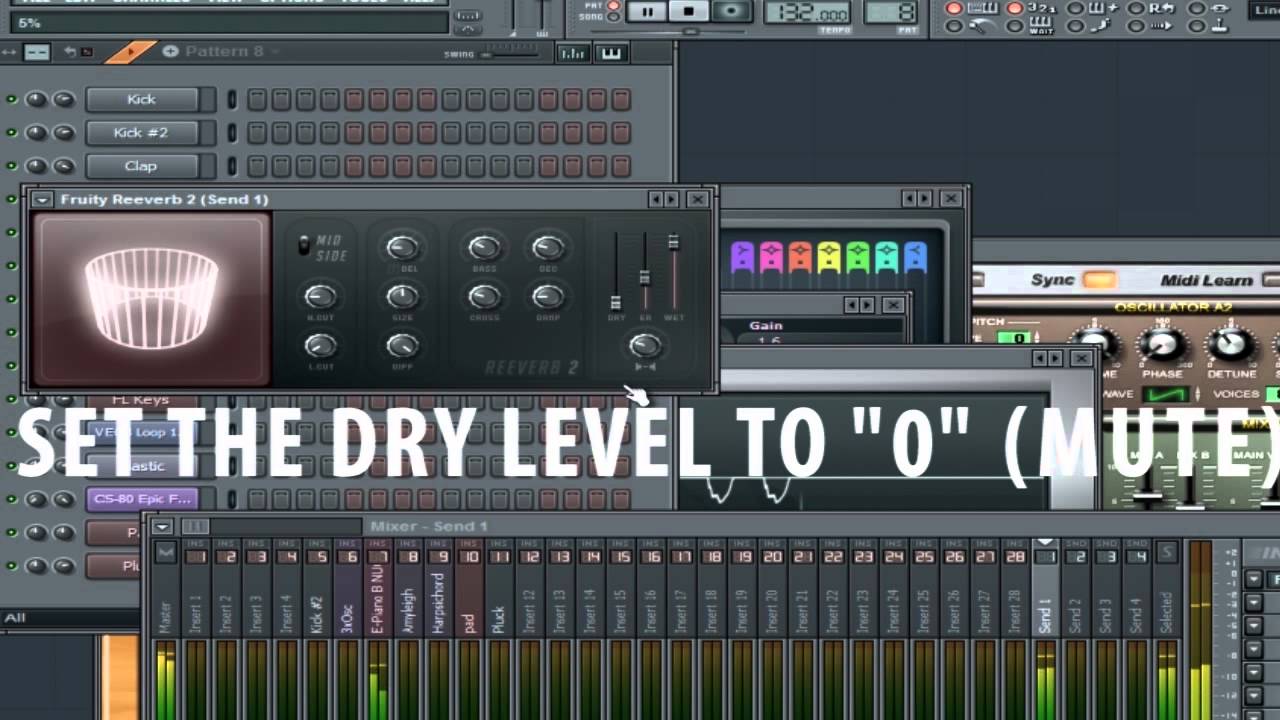
Task: Open the keyboard editor in step sequencer
Action: [610, 53]
